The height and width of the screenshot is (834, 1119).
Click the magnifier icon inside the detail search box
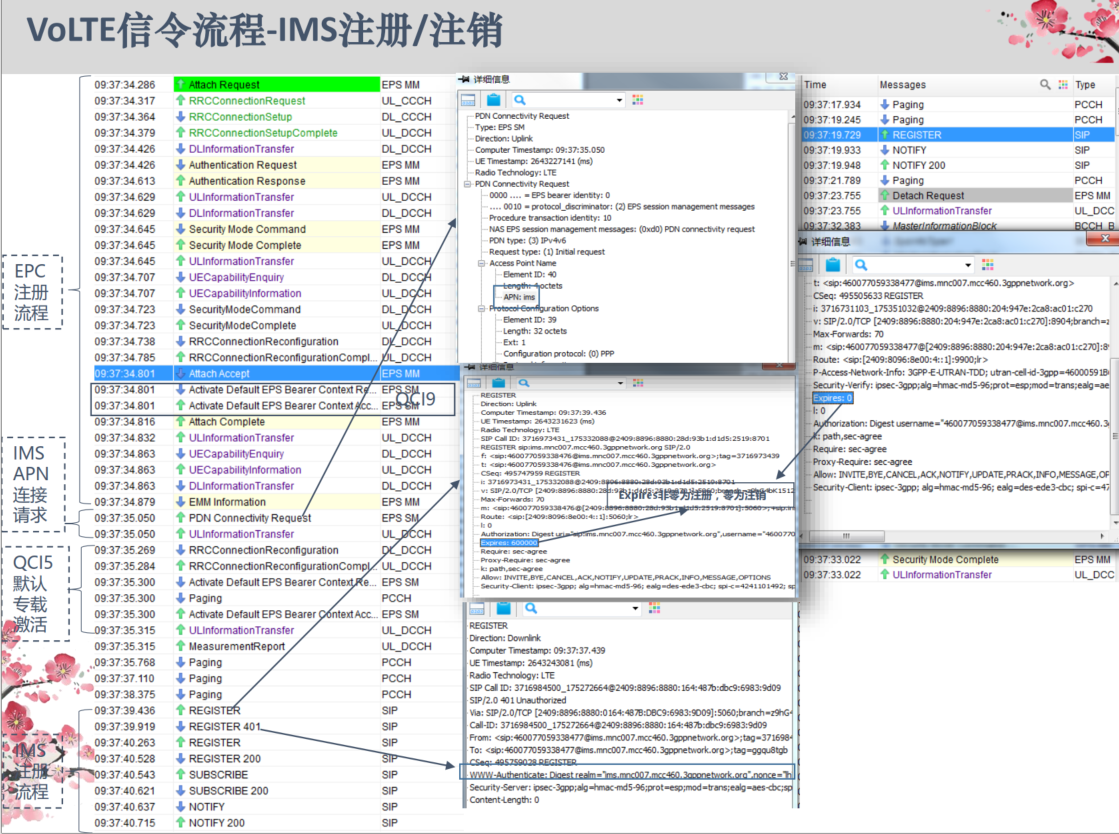pyautogui.click(x=519, y=99)
